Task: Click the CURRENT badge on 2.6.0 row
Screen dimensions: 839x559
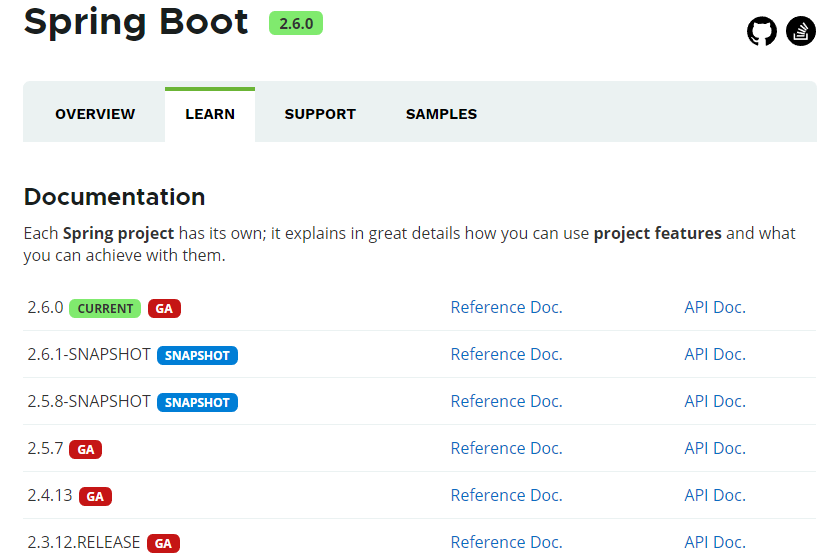Action: tap(105, 309)
